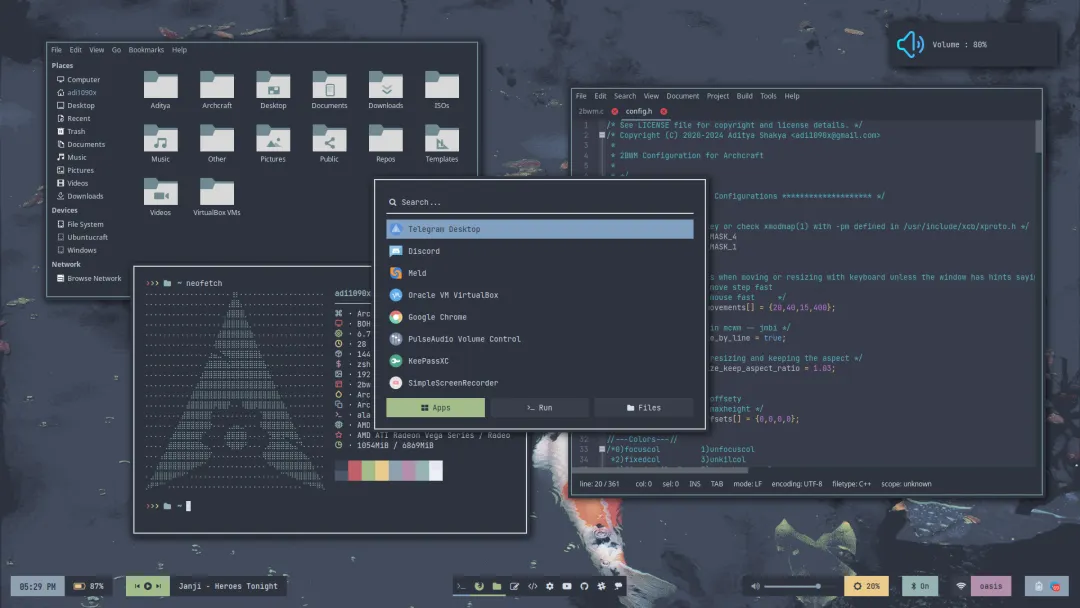Open the GitHub icon in bottom dock
1080x608 pixels.
point(584,586)
